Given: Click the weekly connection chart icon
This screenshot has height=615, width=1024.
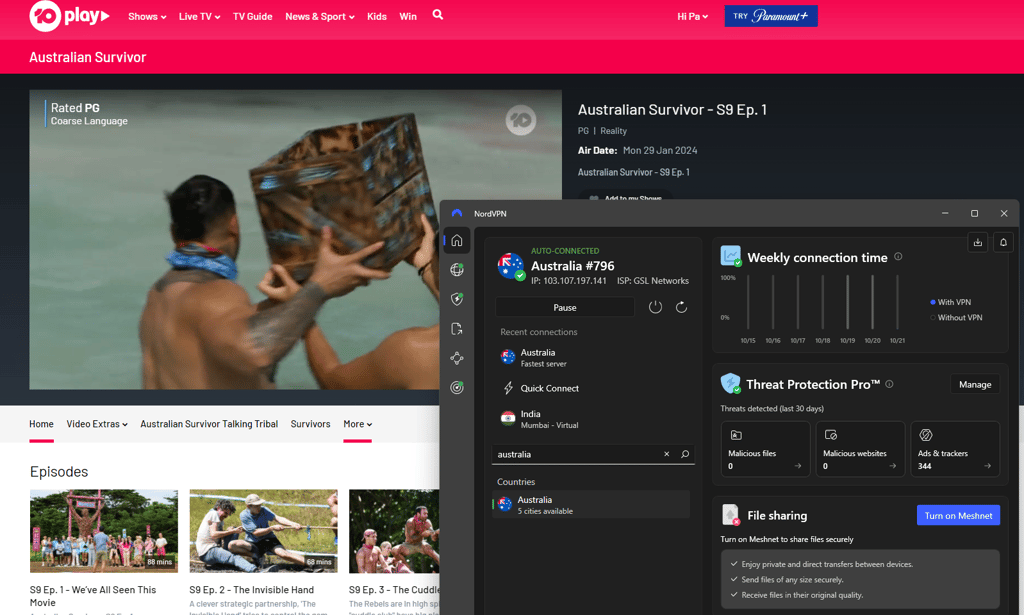Looking at the screenshot, I should (730, 256).
